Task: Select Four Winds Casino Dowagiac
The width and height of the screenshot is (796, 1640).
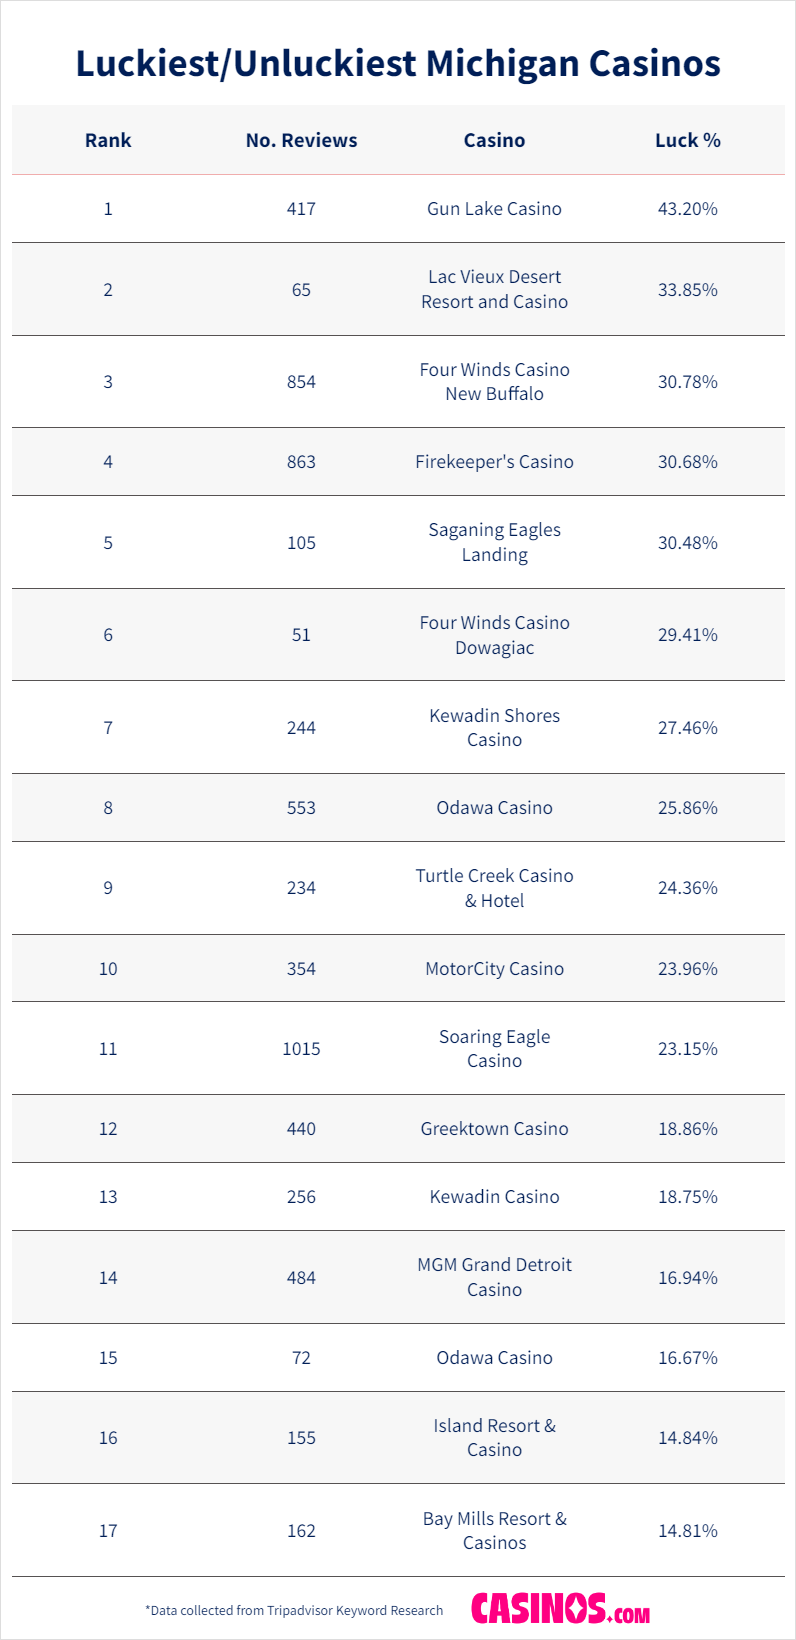Action: pos(494,635)
